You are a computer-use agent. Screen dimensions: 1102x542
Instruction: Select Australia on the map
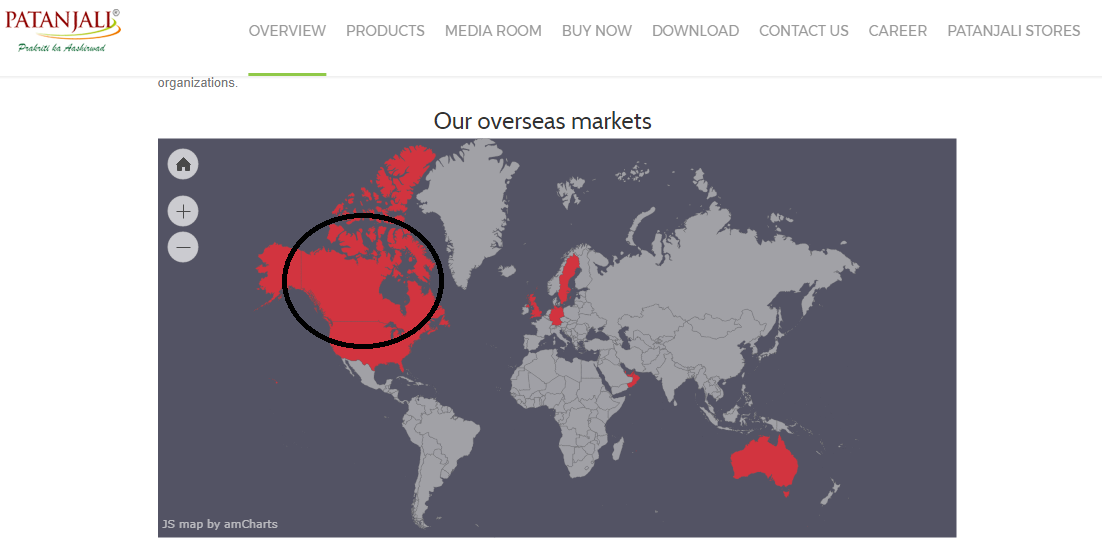point(766,464)
